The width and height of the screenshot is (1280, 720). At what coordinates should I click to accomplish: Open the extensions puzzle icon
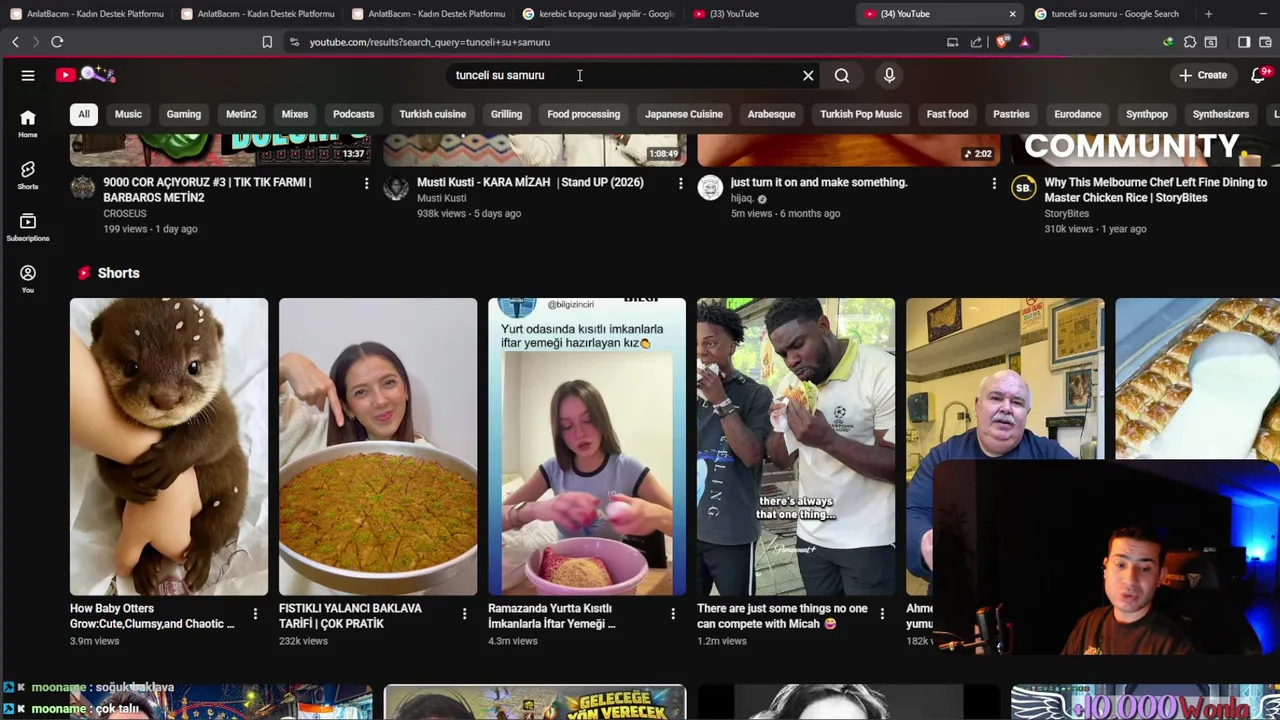(x=1190, y=42)
